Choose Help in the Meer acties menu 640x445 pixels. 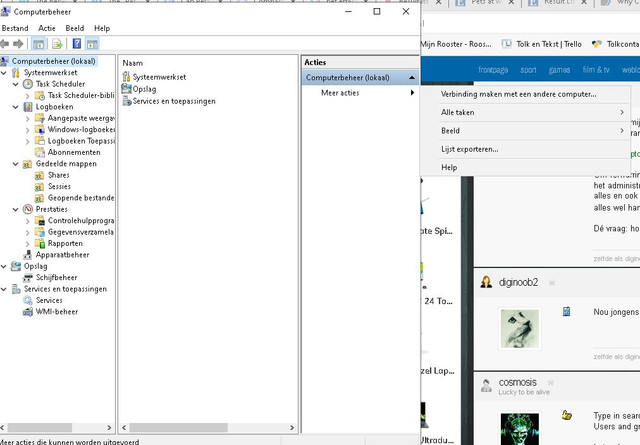tap(526, 167)
